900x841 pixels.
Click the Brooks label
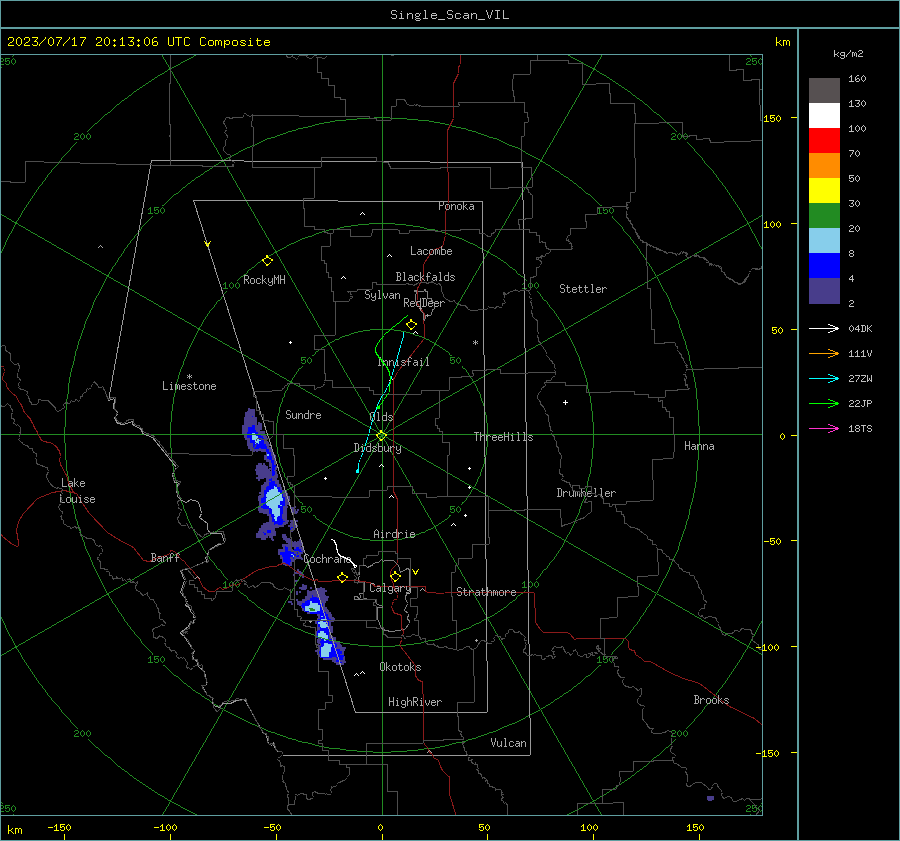[711, 700]
